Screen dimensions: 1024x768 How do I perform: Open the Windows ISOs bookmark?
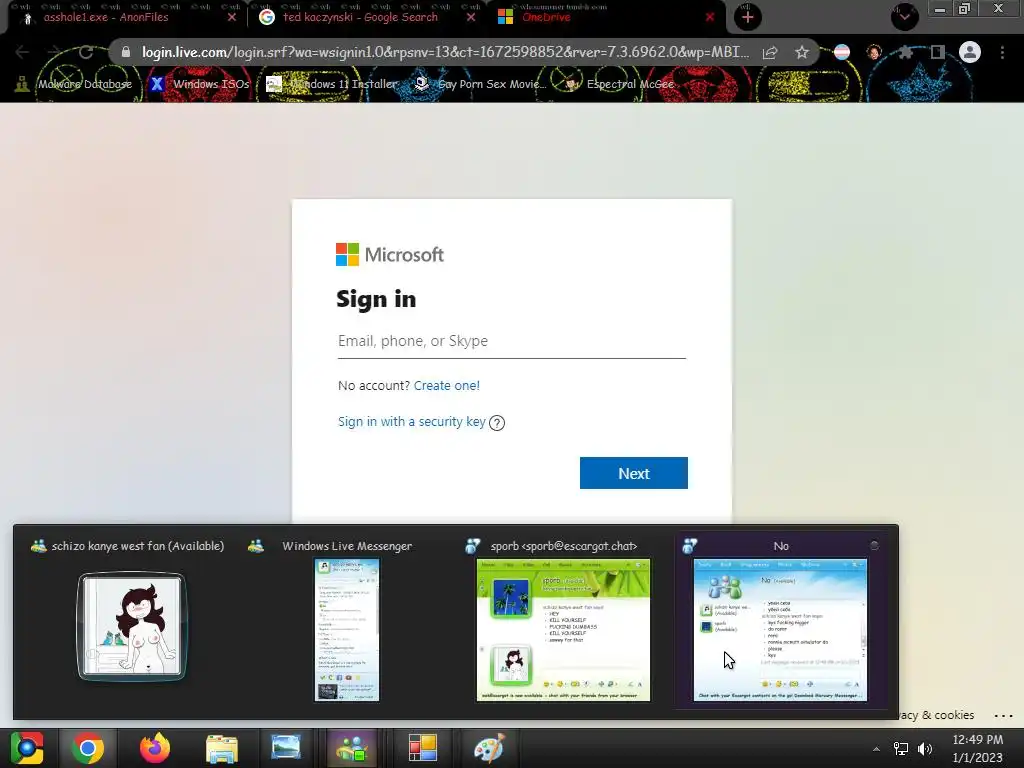point(200,84)
